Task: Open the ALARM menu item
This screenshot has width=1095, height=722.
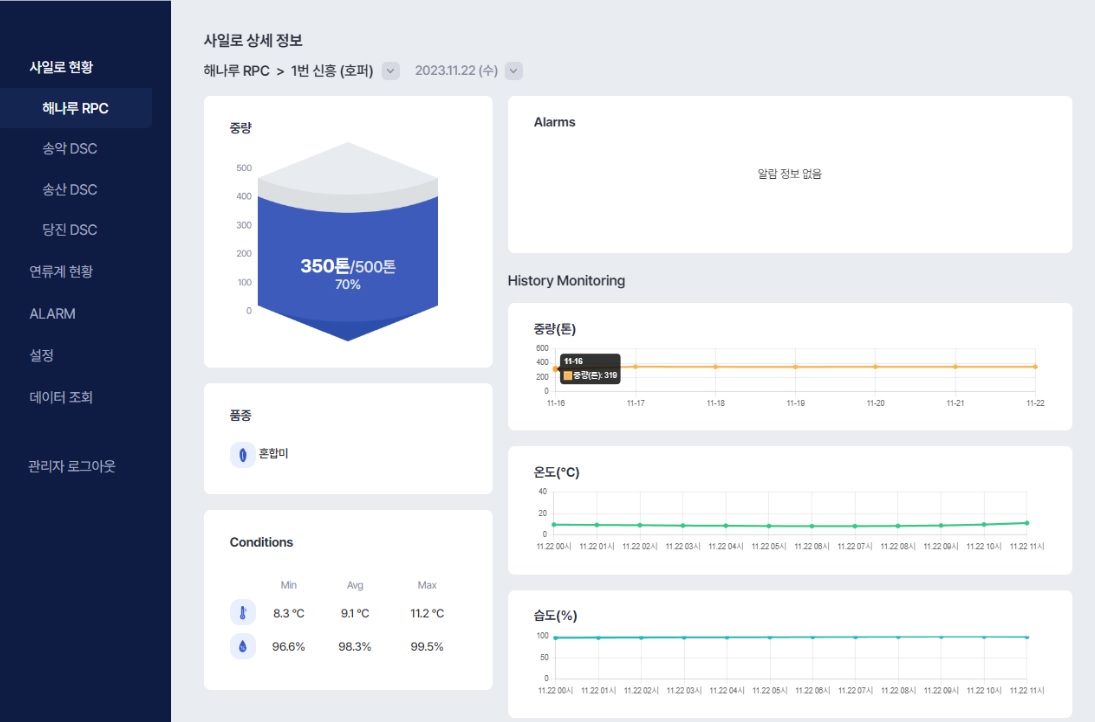Action: [x=52, y=313]
